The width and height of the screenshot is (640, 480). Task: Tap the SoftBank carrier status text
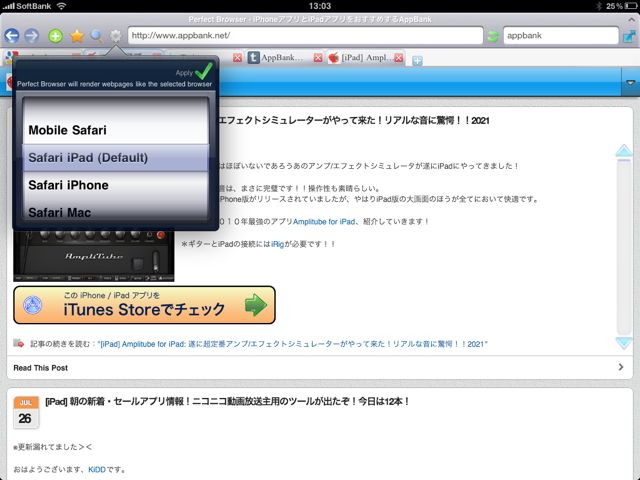pyautogui.click(x=33, y=6)
